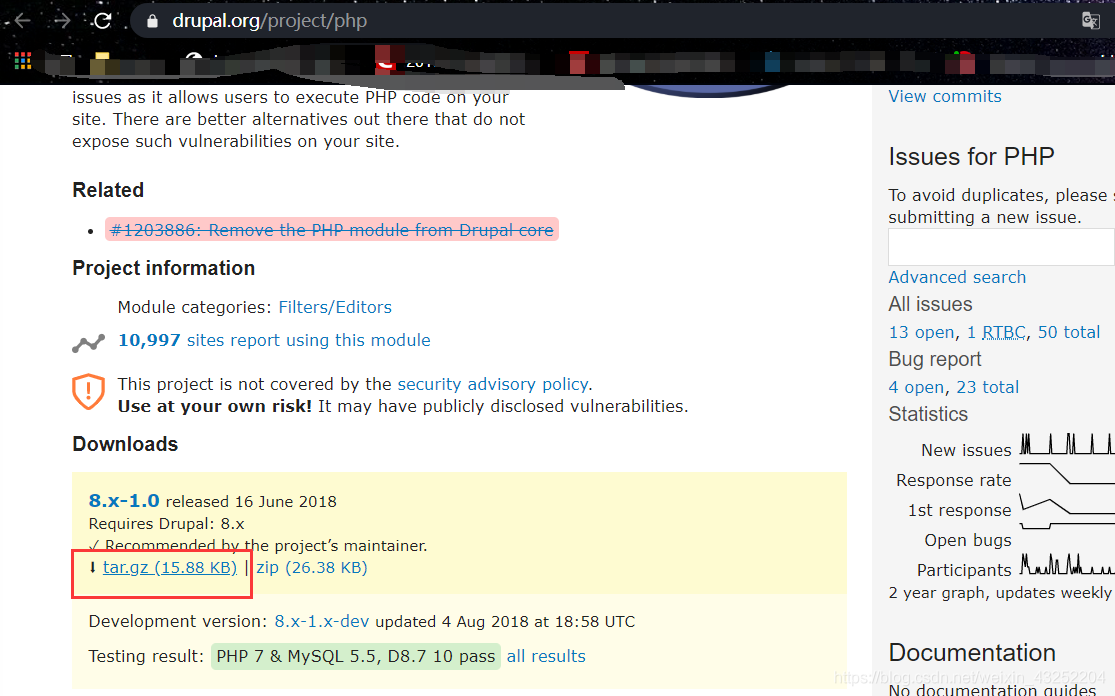Open the 13 open issues link
This screenshot has width=1115, height=696.
coord(921,332)
